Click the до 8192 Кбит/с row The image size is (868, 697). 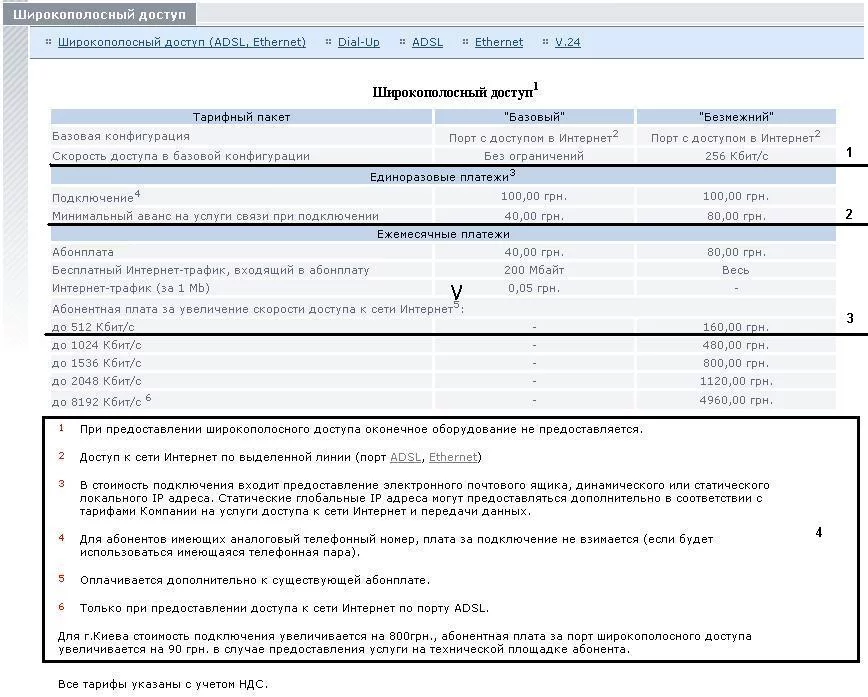(x=443, y=400)
